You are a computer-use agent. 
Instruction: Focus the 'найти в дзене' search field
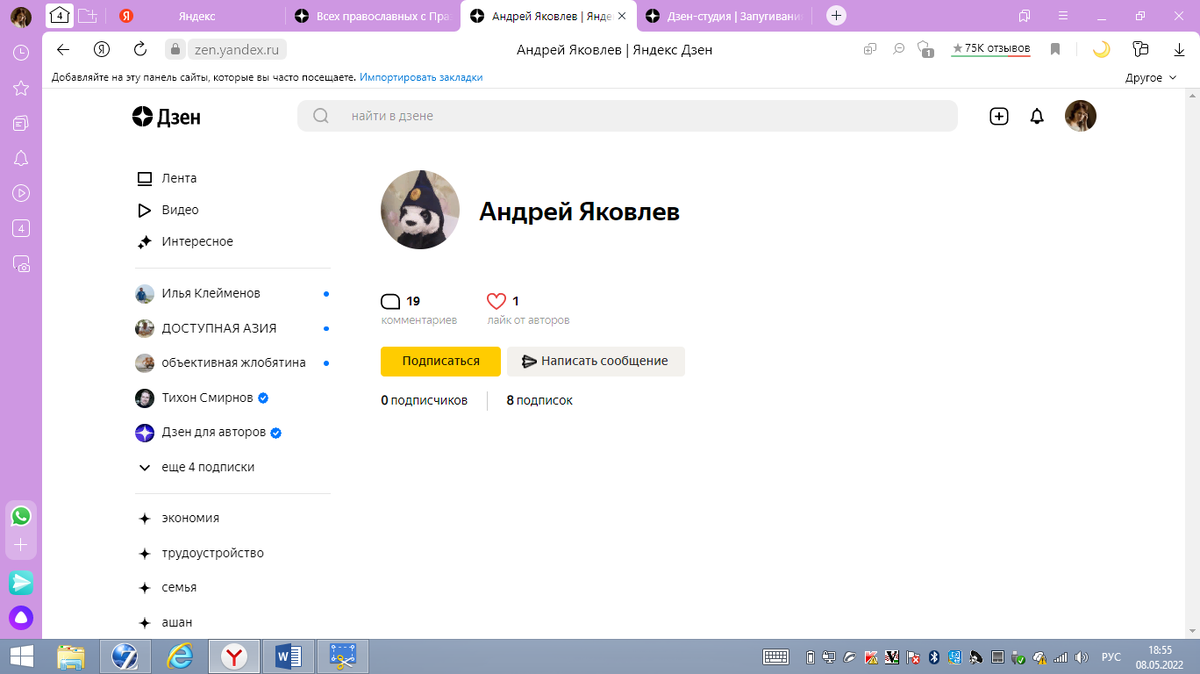pyautogui.click(x=627, y=116)
